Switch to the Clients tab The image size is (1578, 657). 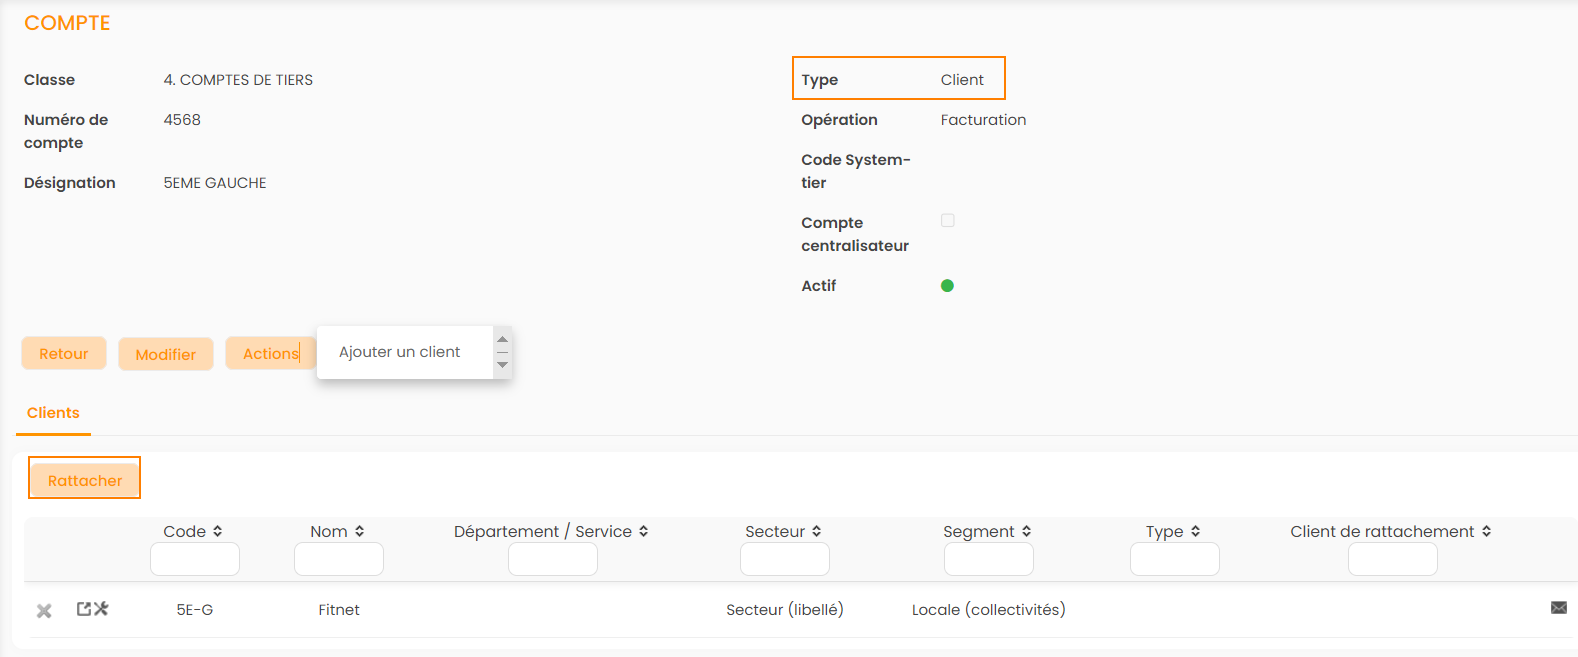click(x=53, y=413)
